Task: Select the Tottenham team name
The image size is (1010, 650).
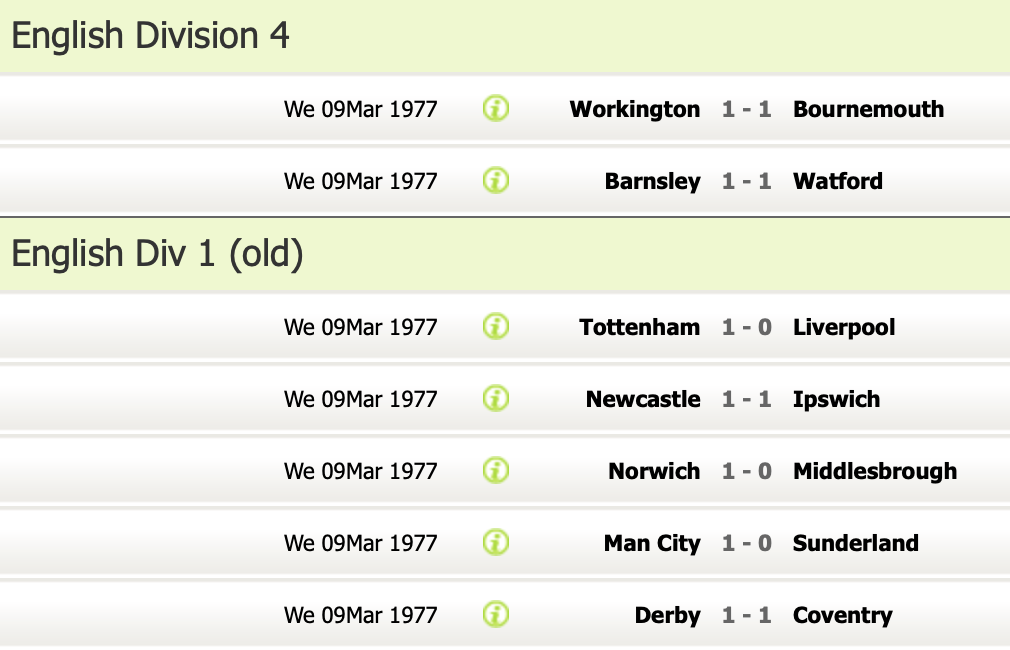Action: 639,327
